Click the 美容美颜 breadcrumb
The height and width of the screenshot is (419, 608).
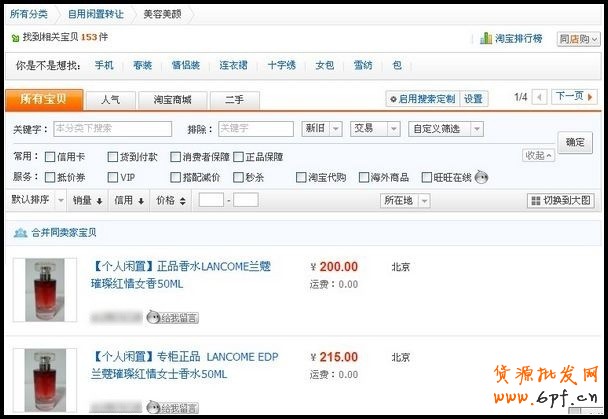[162, 14]
